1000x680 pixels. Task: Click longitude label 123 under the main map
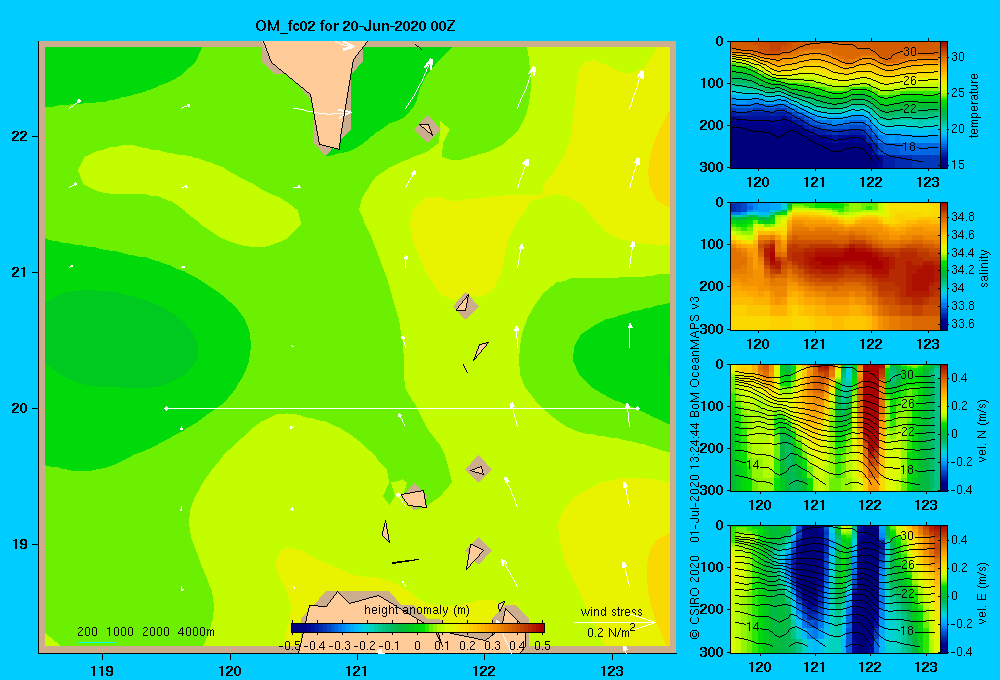tap(612, 670)
